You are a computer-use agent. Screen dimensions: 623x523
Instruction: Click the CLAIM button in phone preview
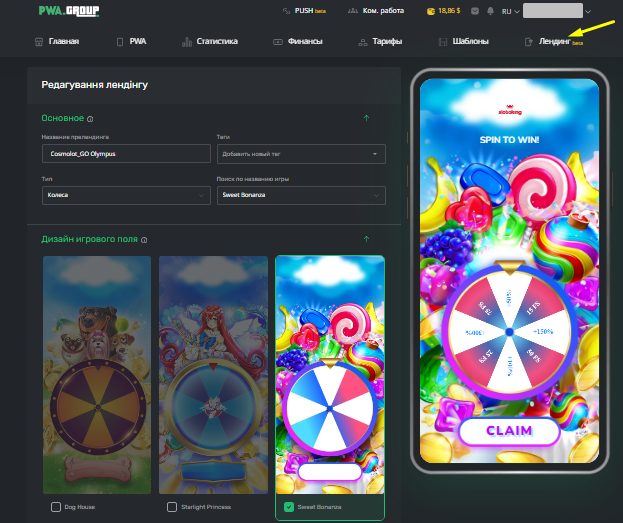point(509,431)
